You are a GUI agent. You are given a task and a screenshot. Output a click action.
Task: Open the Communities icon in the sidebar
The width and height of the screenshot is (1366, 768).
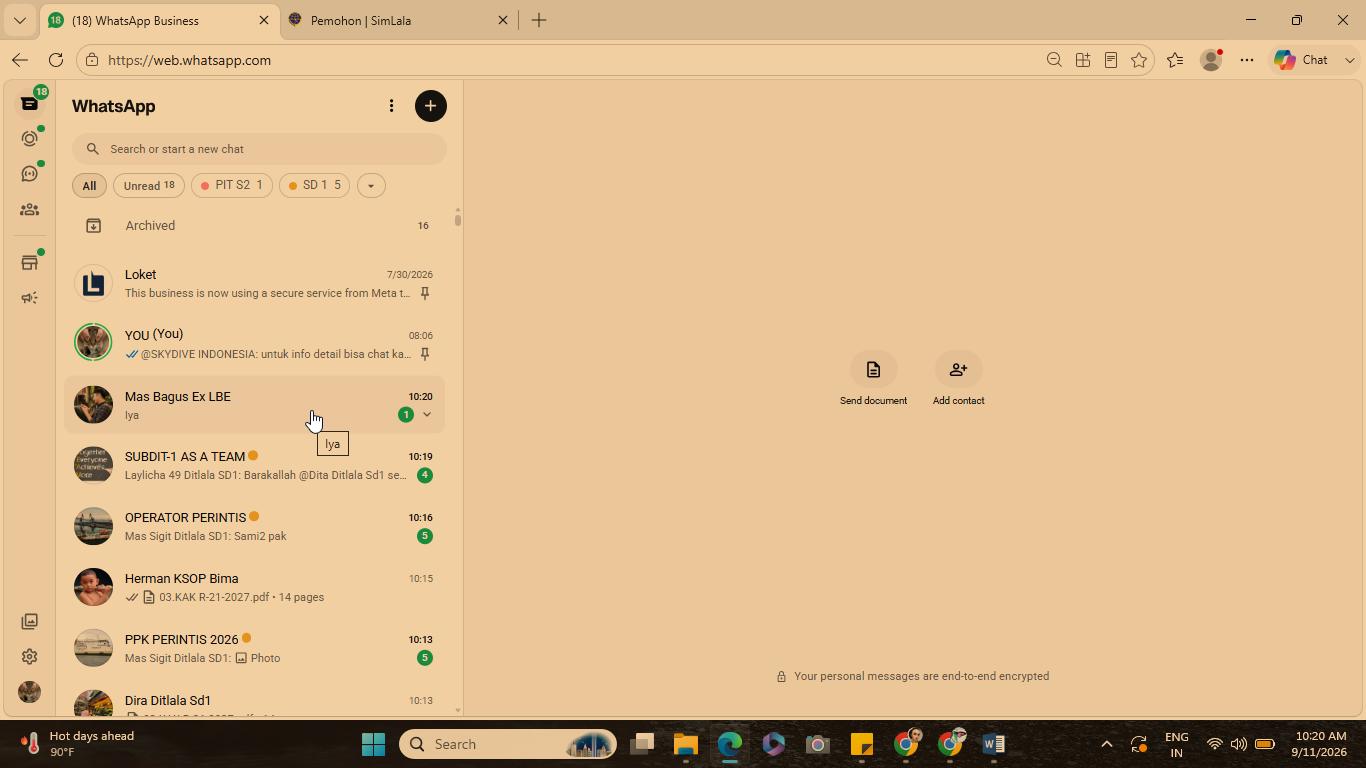30,210
